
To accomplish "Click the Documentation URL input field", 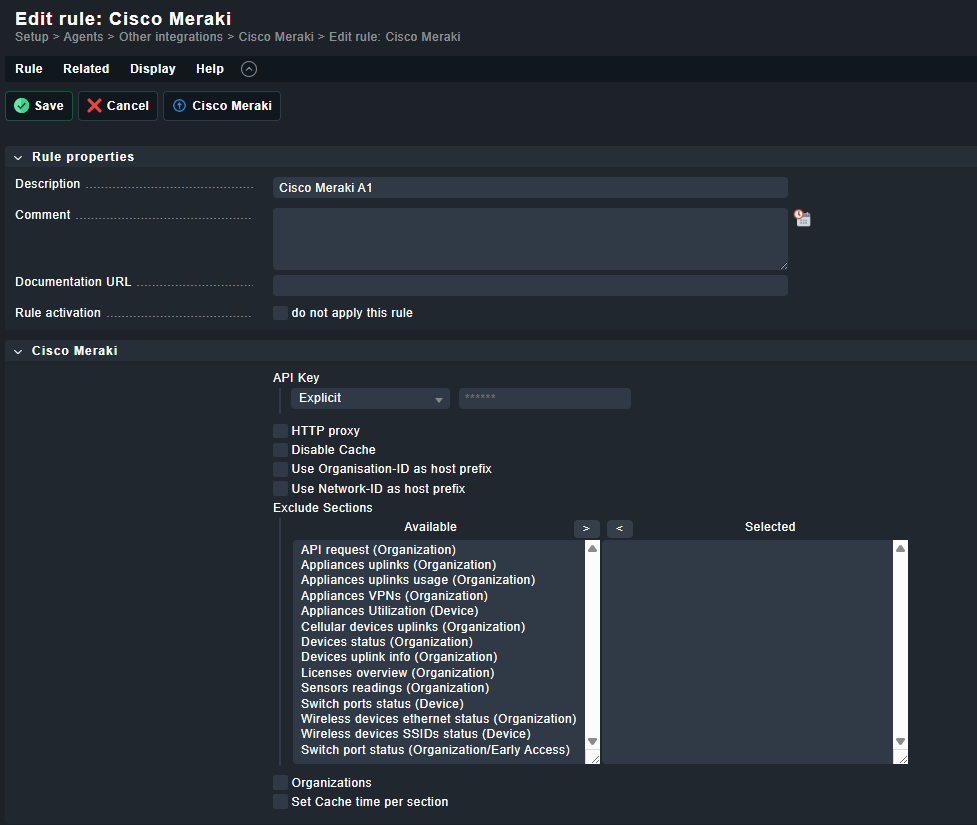I will 529,286.
